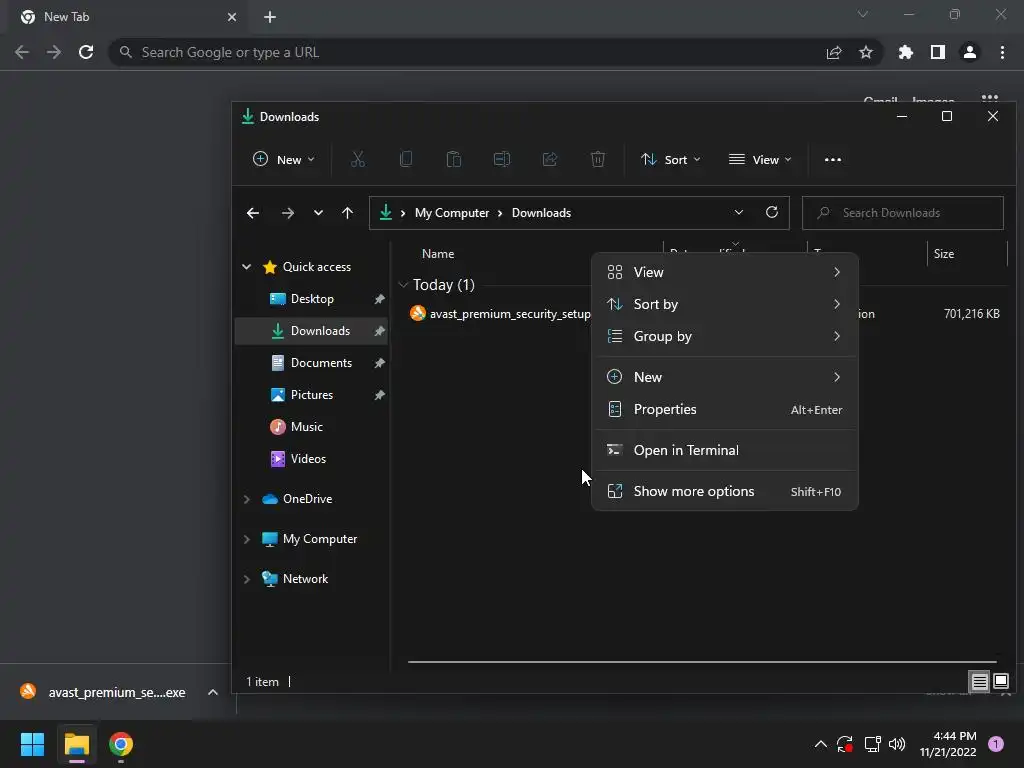Open a new Chrome tab with plus button
1024x768 pixels.
270,17
